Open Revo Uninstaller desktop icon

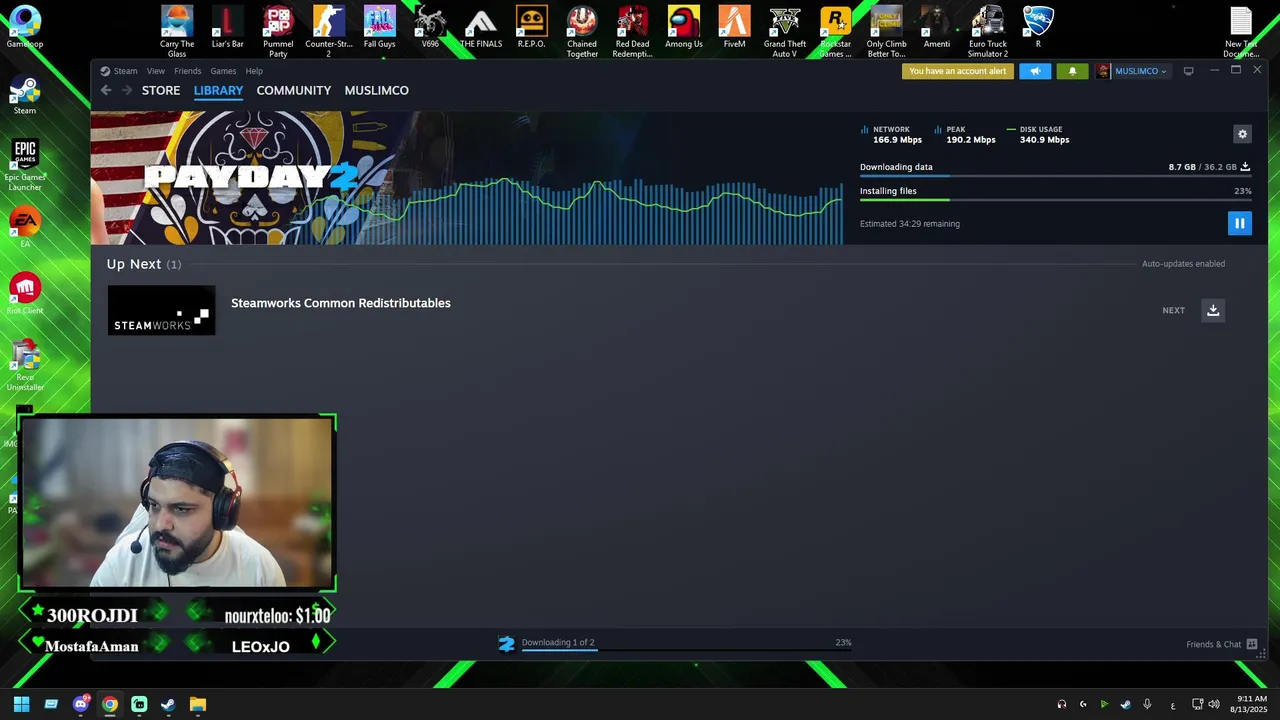[25, 366]
